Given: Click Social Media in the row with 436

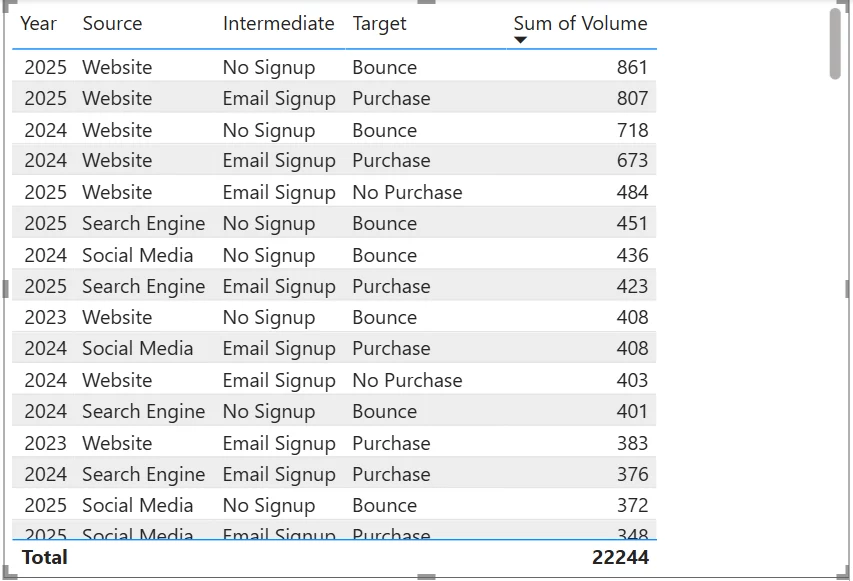Looking at the screenshot, I should point(138,256).
